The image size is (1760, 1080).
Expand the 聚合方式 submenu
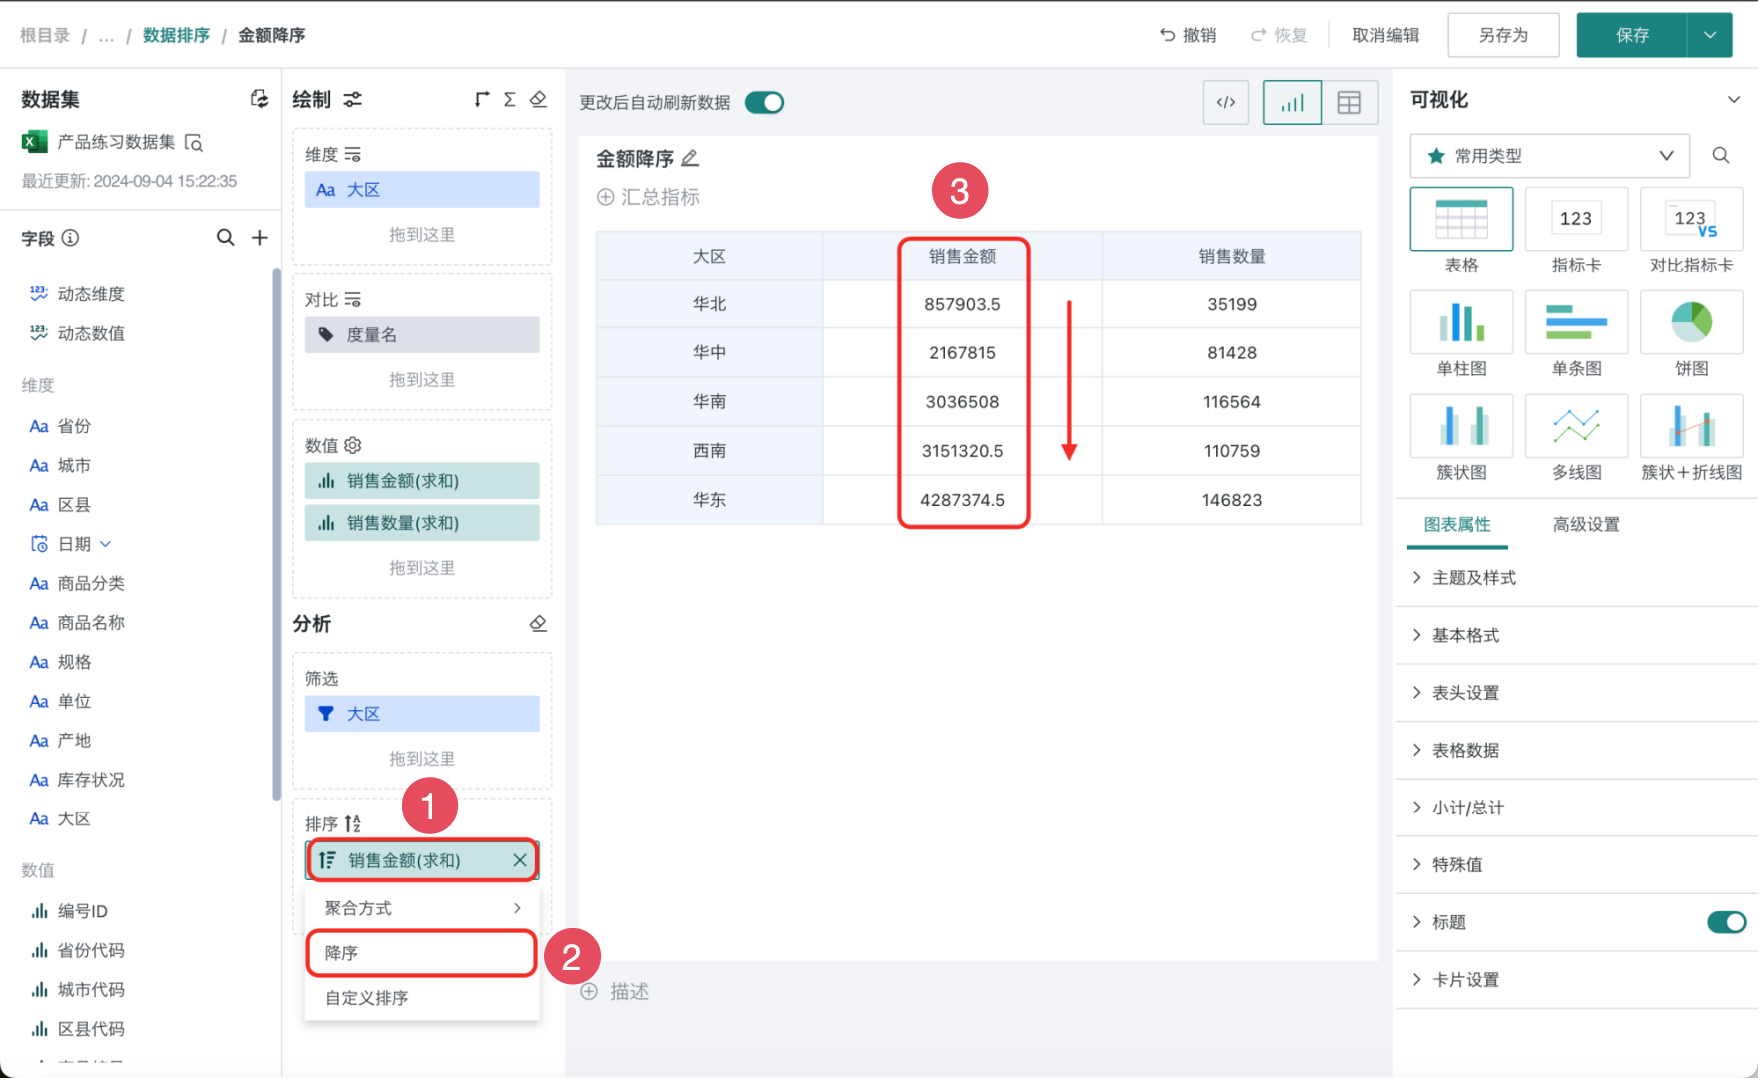422,908
